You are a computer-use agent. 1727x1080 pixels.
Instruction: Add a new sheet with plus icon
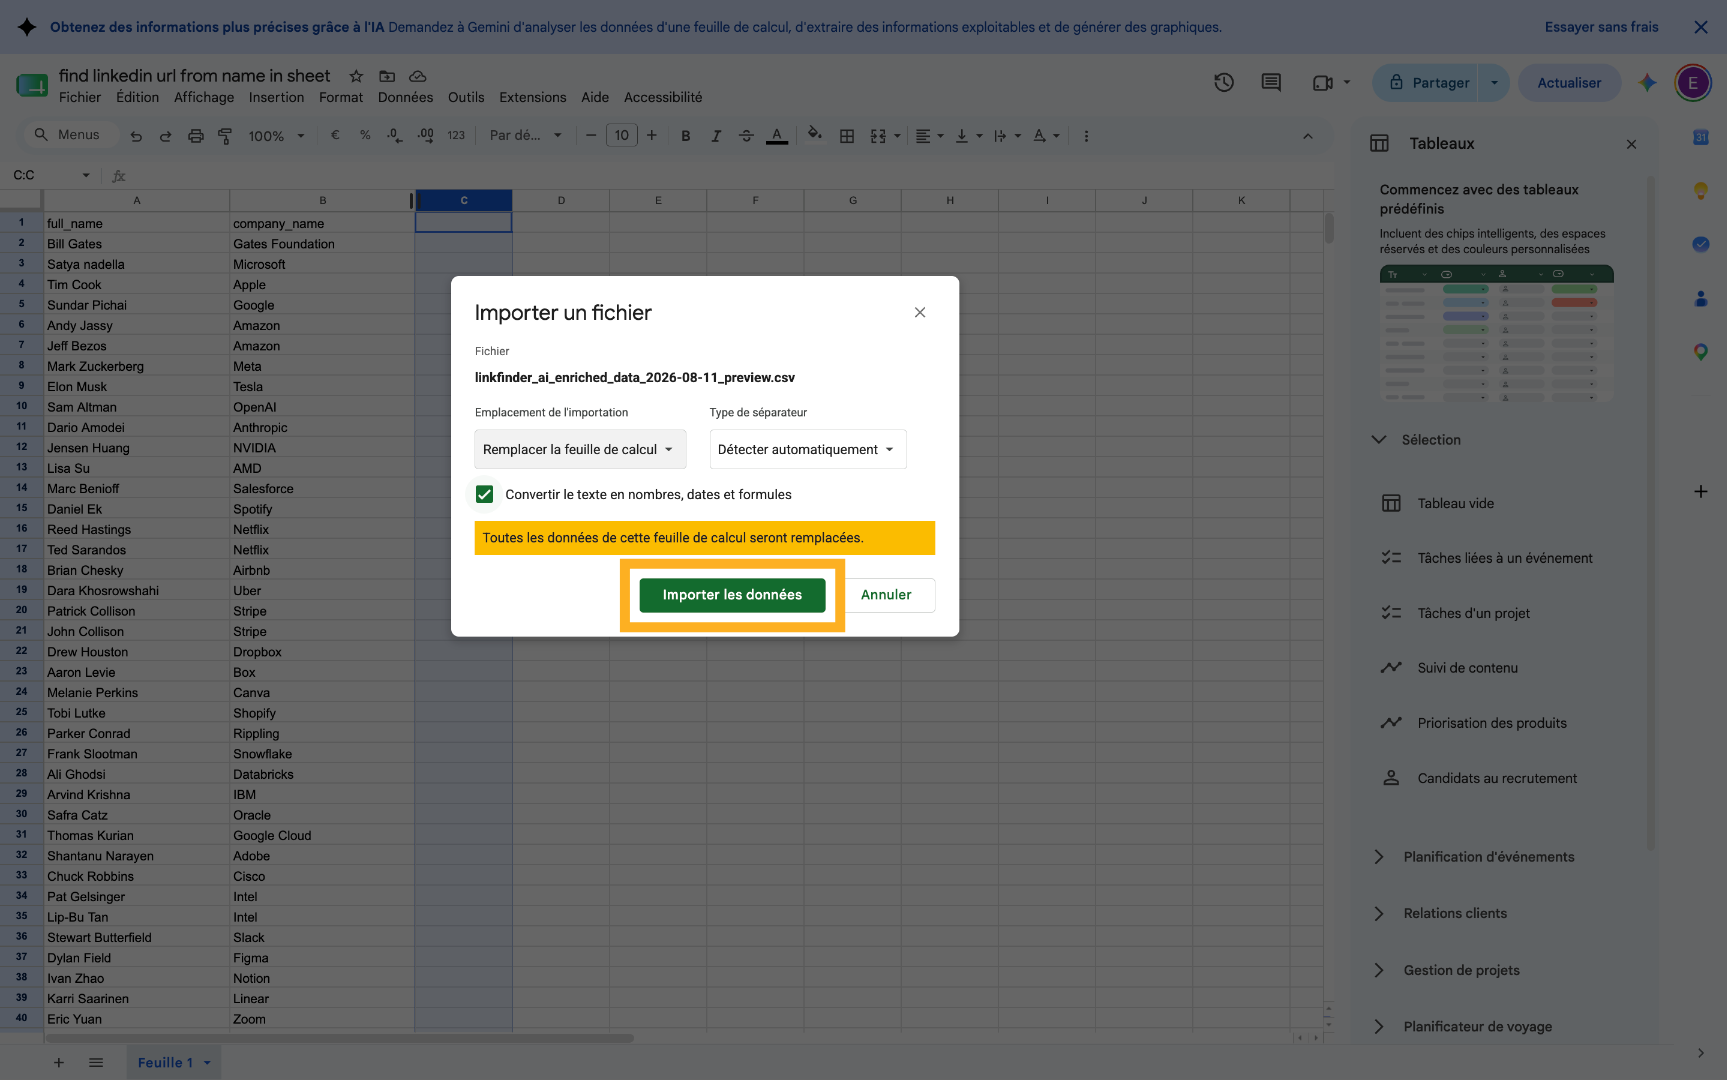pos(59,1063)
